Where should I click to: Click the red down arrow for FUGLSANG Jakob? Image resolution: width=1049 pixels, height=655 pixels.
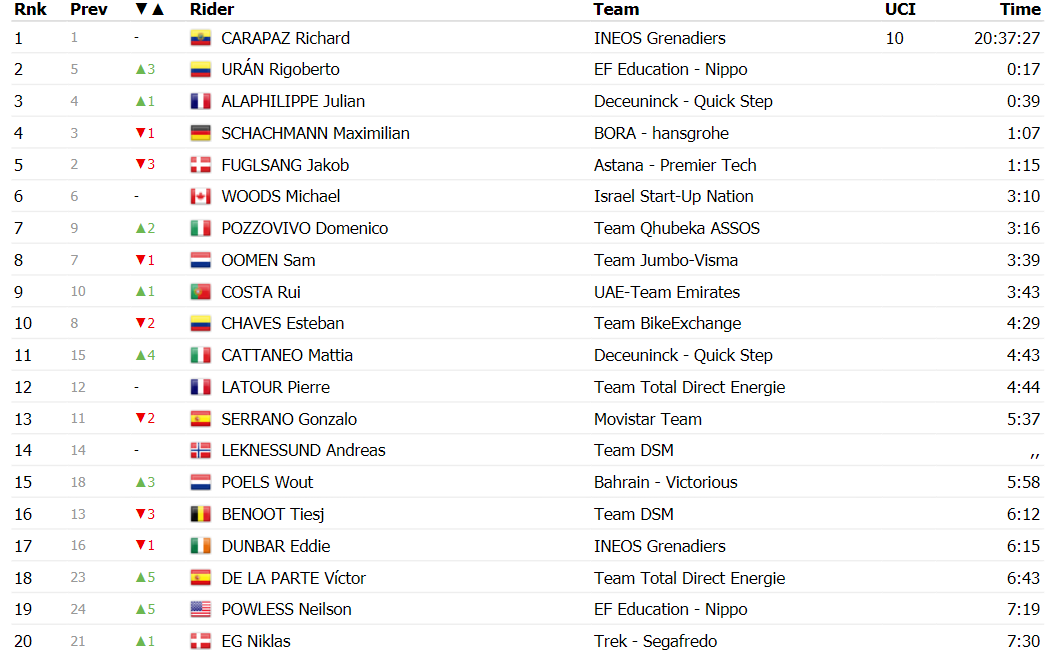click(140, 165)
